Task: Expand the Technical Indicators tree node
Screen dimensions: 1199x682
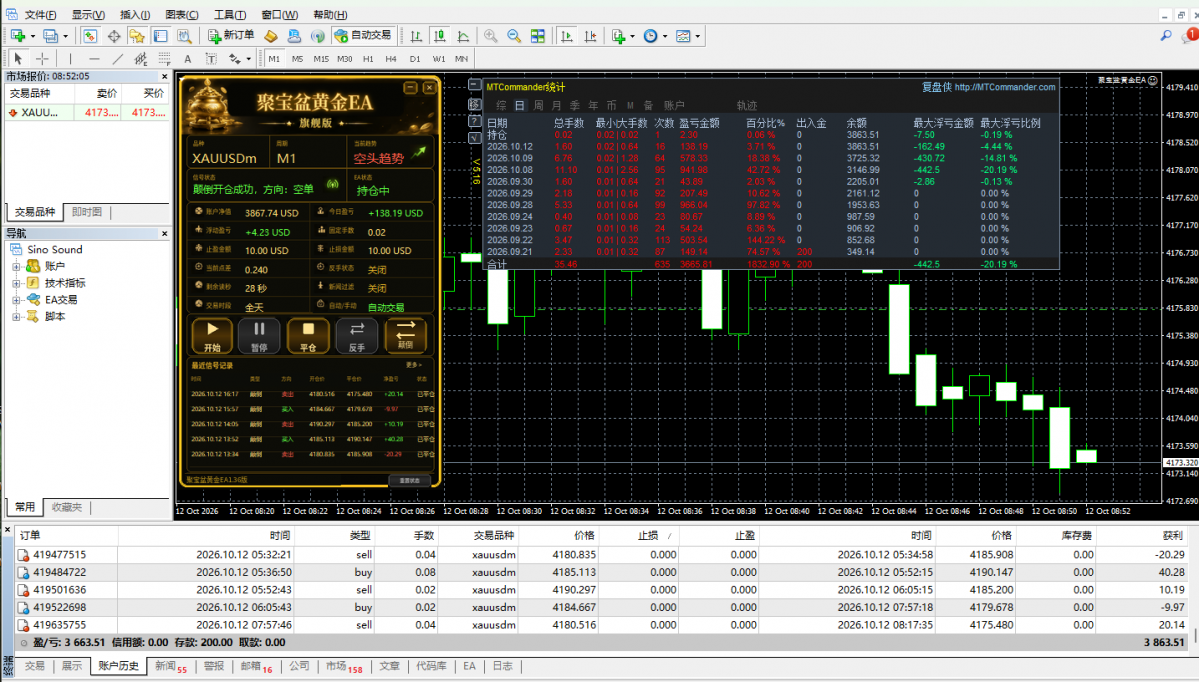Action: pos(16,284)
